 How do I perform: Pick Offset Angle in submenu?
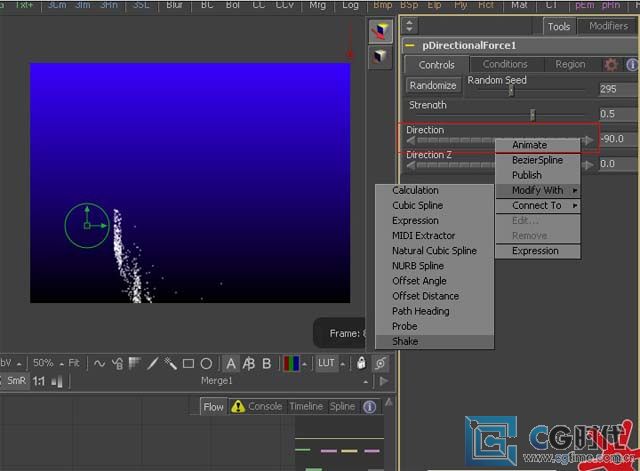(x=435, y=281)
